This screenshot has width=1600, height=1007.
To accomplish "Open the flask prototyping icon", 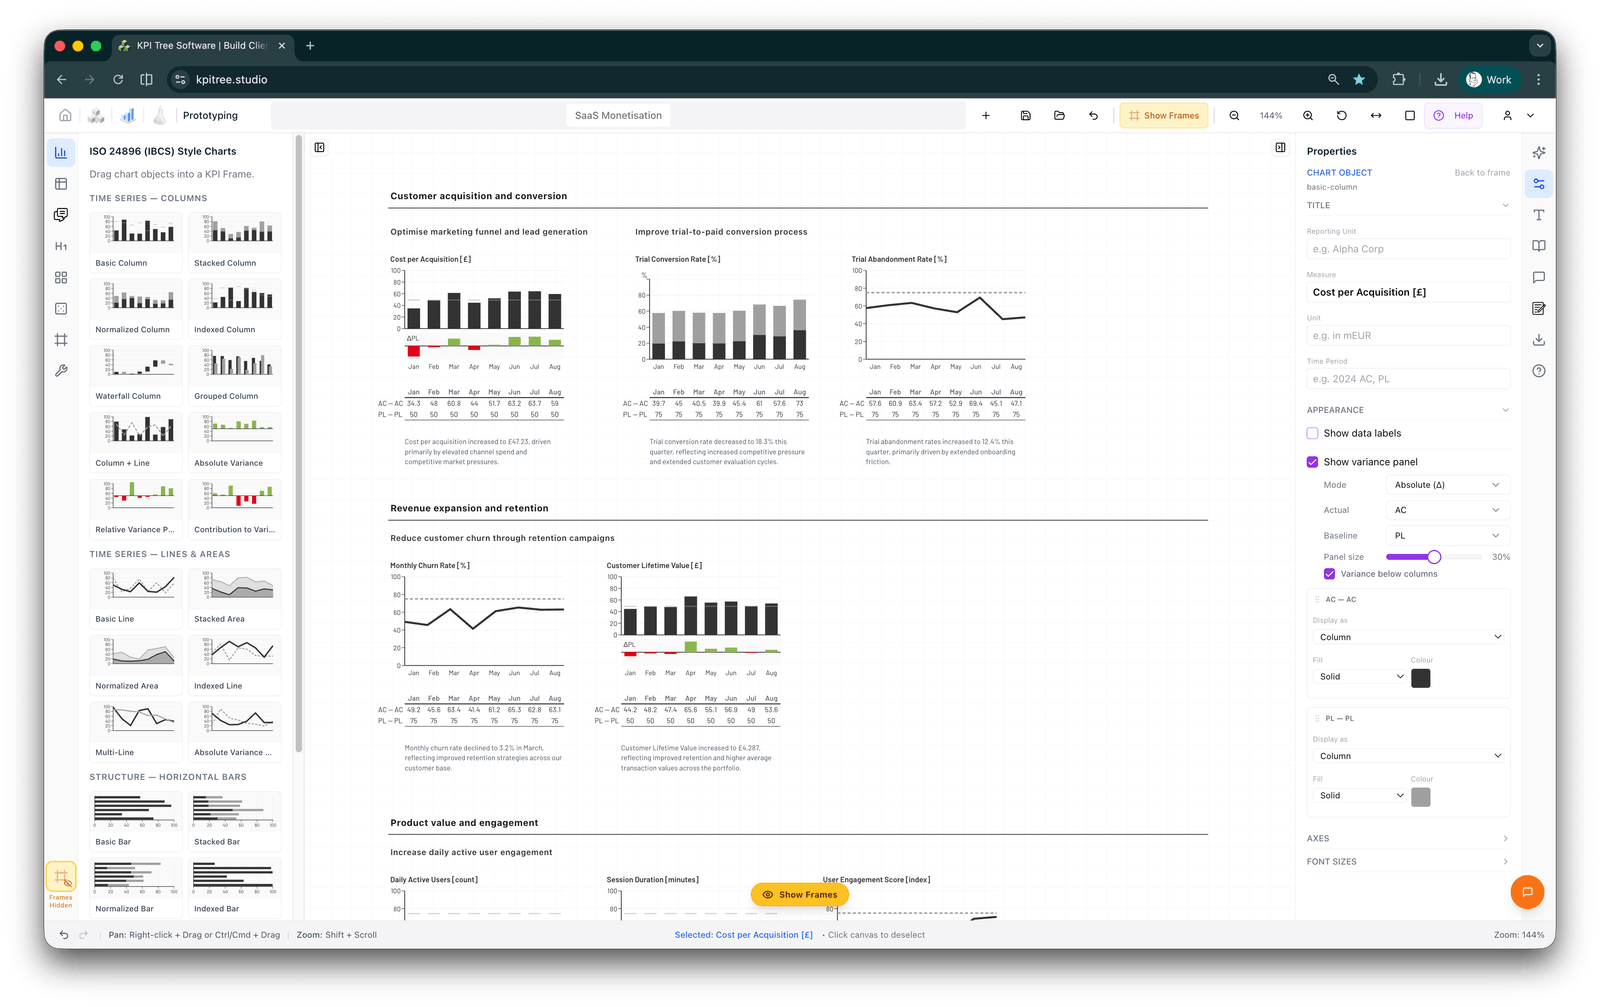I will coord(159,115).
